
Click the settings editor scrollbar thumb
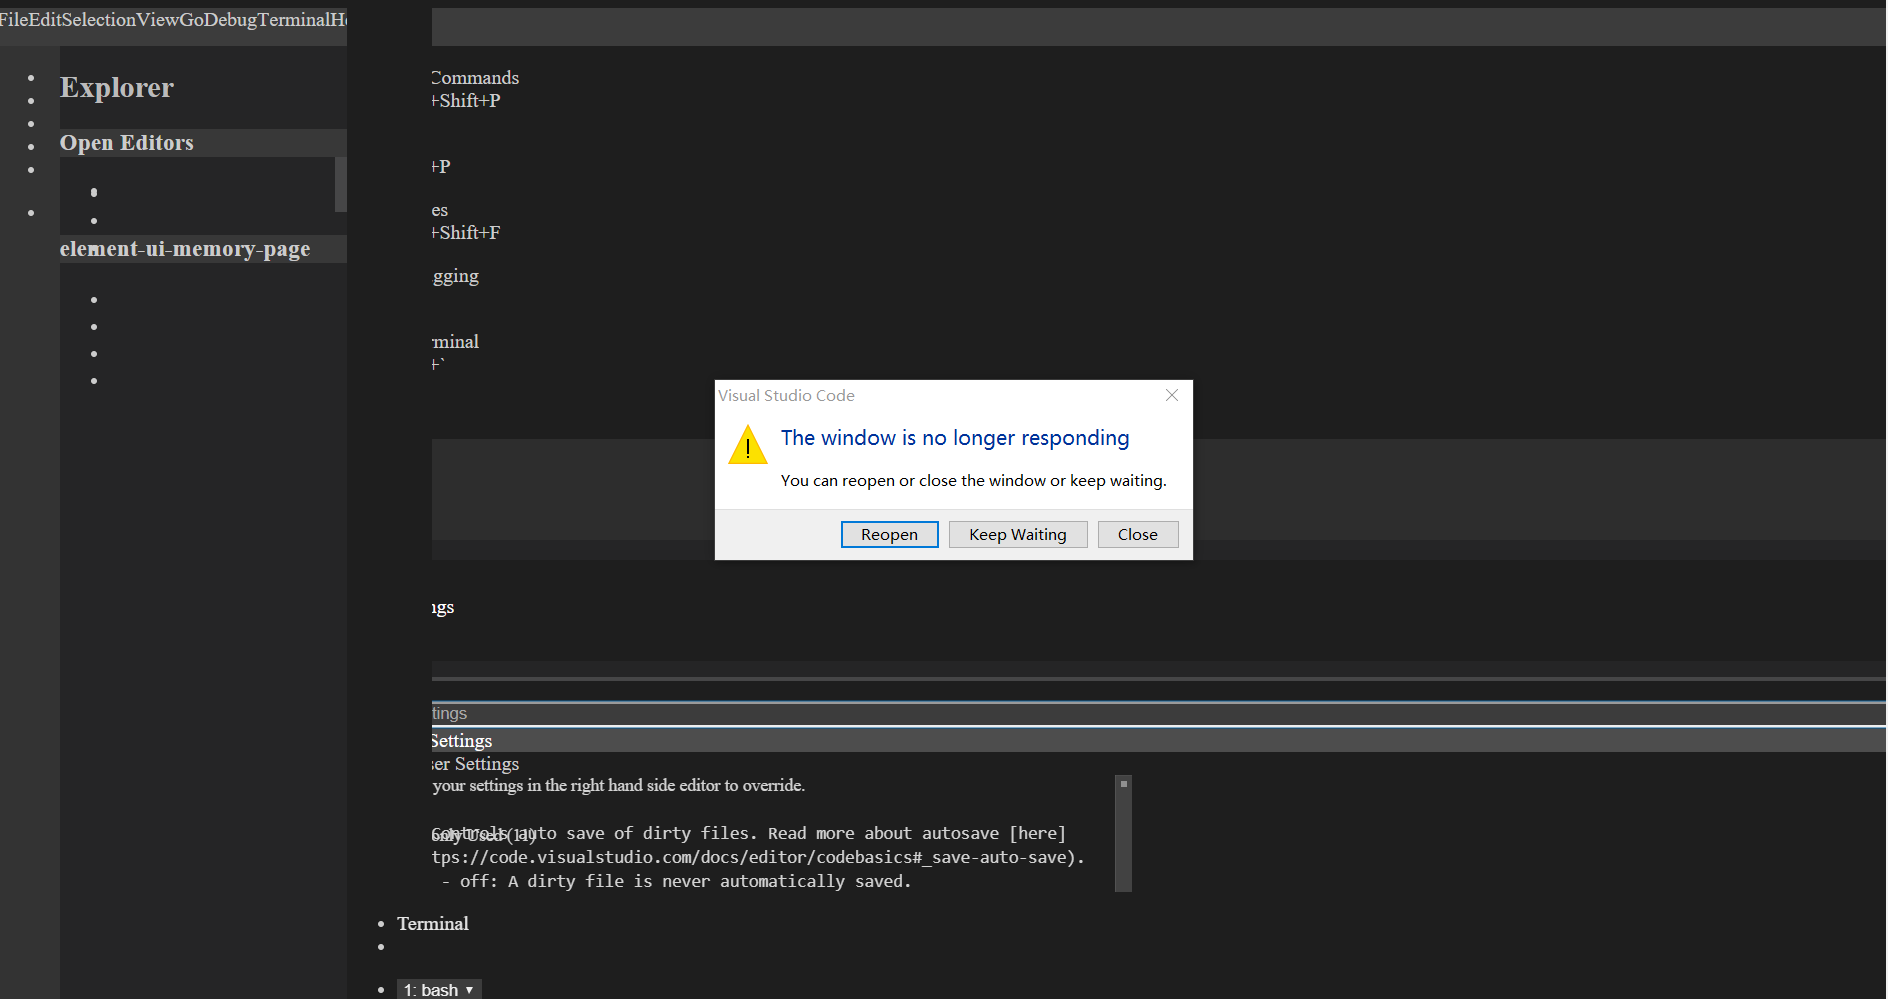tap(1122, 833)
